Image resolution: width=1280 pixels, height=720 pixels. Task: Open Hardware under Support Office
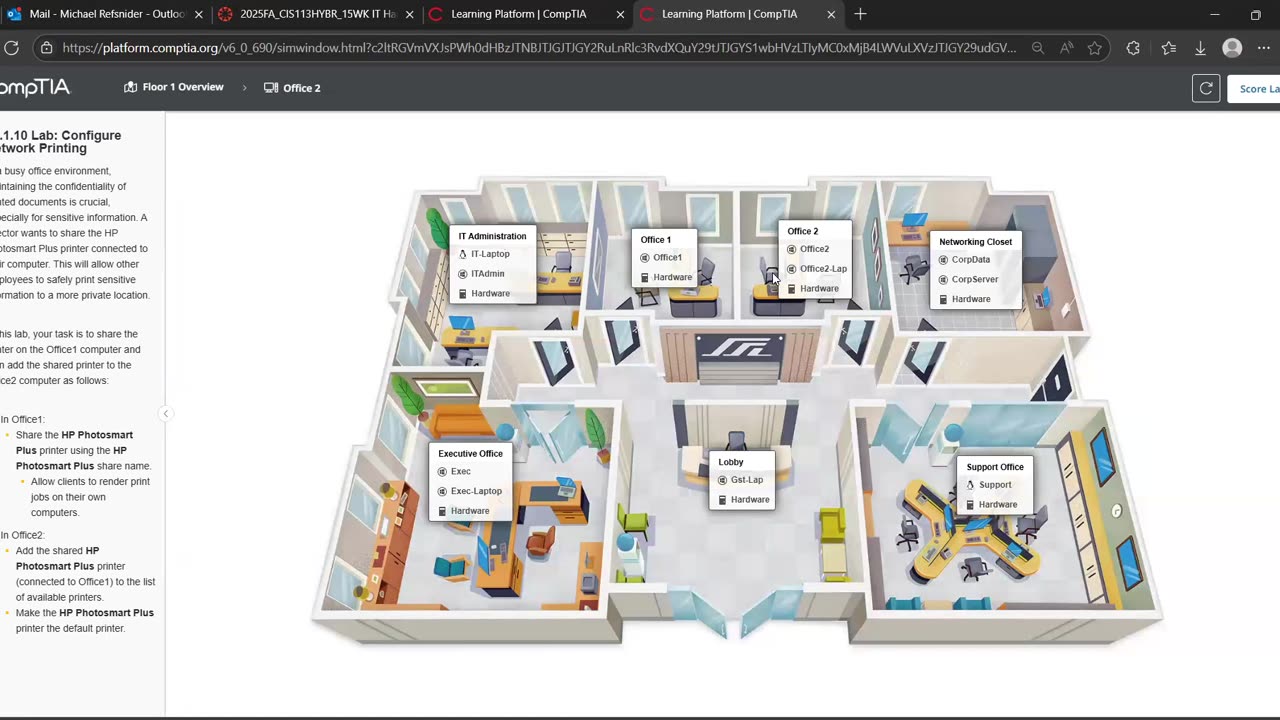pos(998,505)
